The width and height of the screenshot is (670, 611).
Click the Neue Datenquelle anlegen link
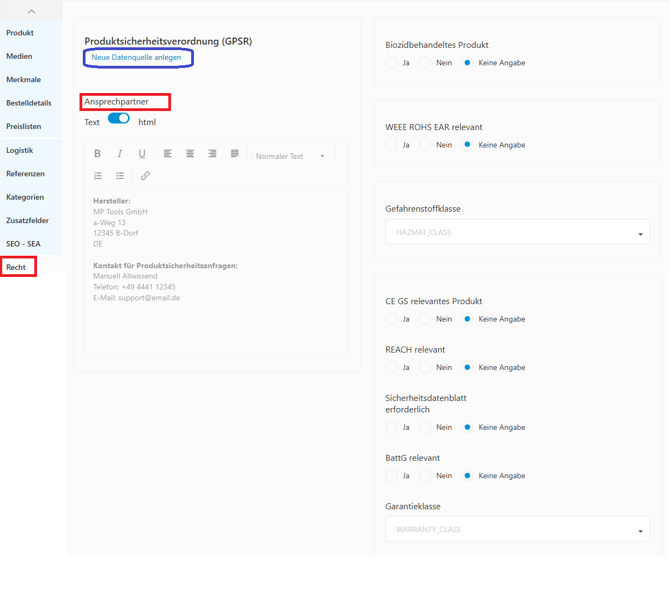click(x=137, y=58)
